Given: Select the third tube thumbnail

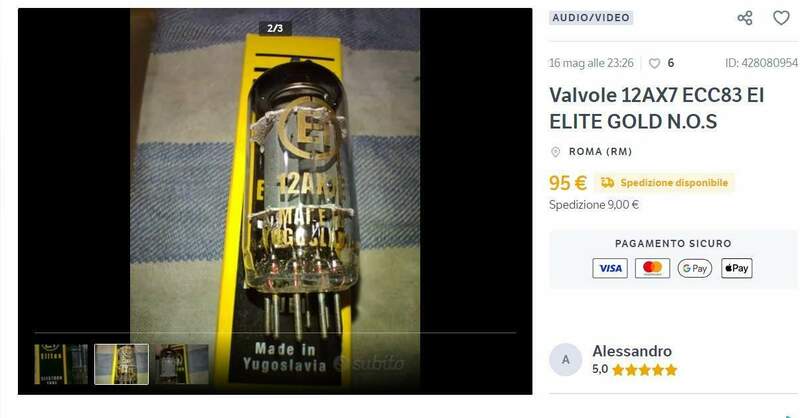Looking at the screenshot, I should pos(182,364).
